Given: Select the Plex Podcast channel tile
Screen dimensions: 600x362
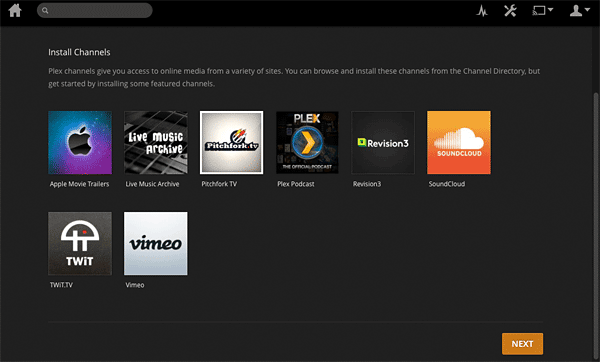Looking at the screenshot, I should click(307, 143).
